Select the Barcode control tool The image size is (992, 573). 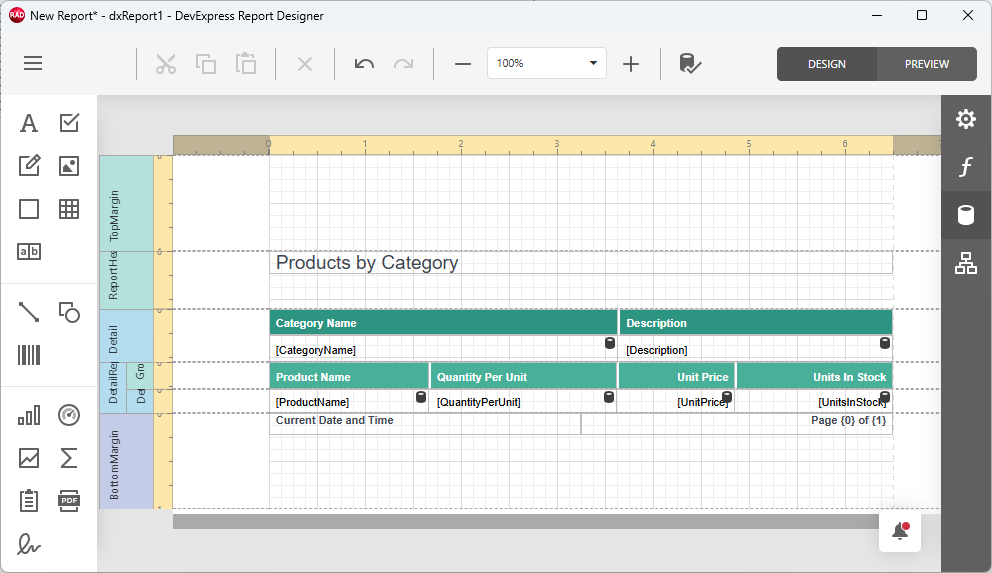point(28,355)
